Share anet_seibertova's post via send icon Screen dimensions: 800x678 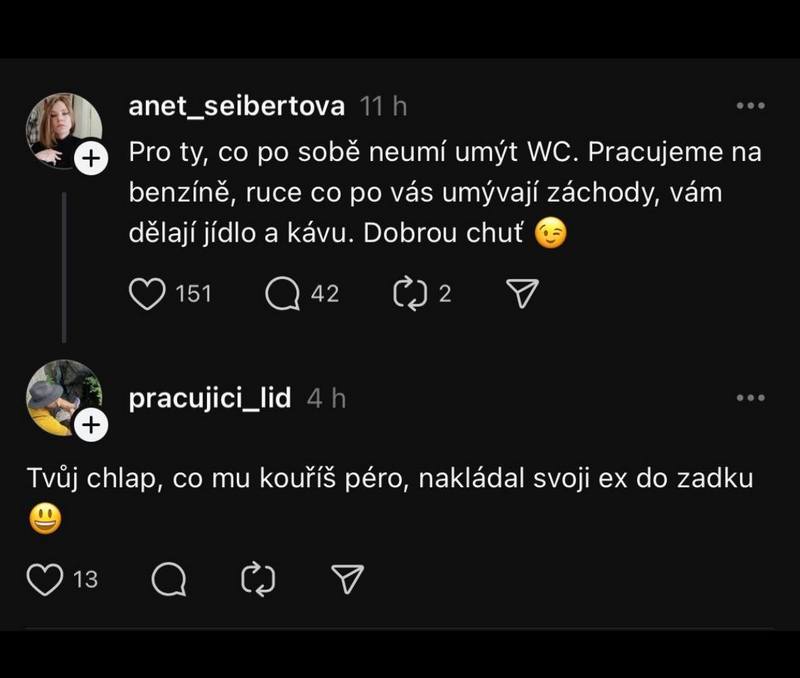[x=523, y=293]
